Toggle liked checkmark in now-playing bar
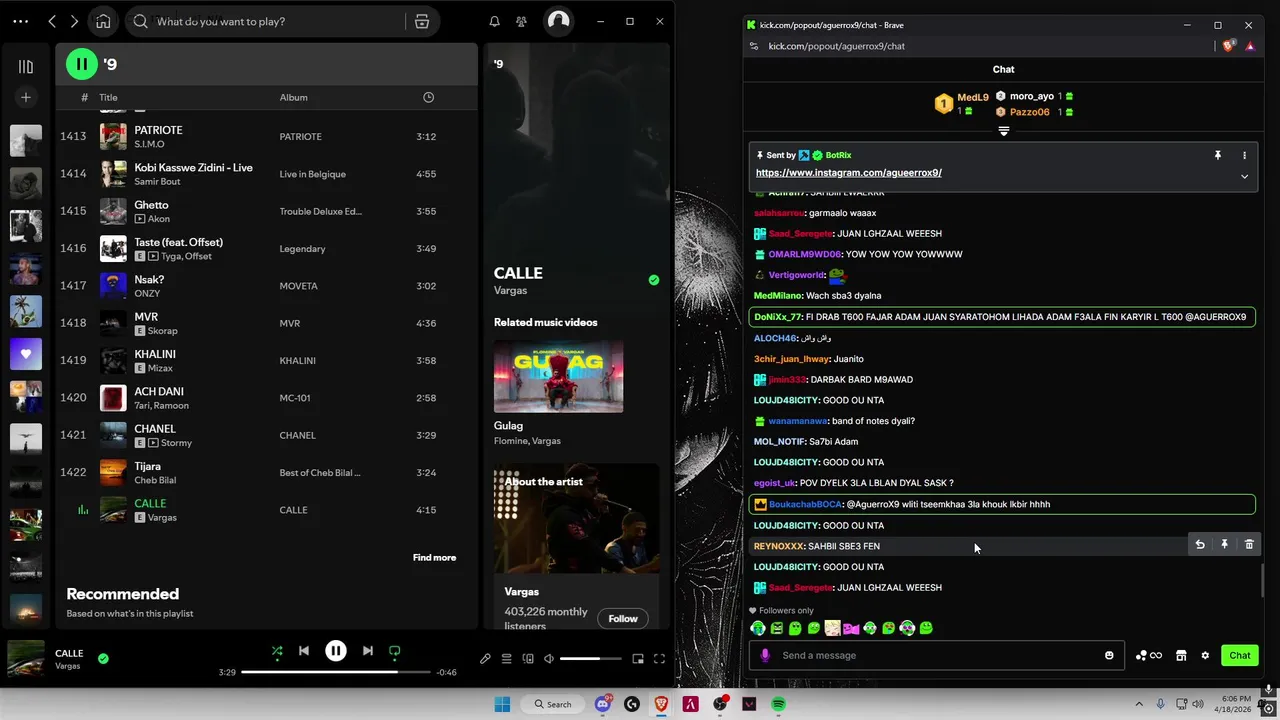The height and width of the screenshot is (720, 1280). (103, 659)
